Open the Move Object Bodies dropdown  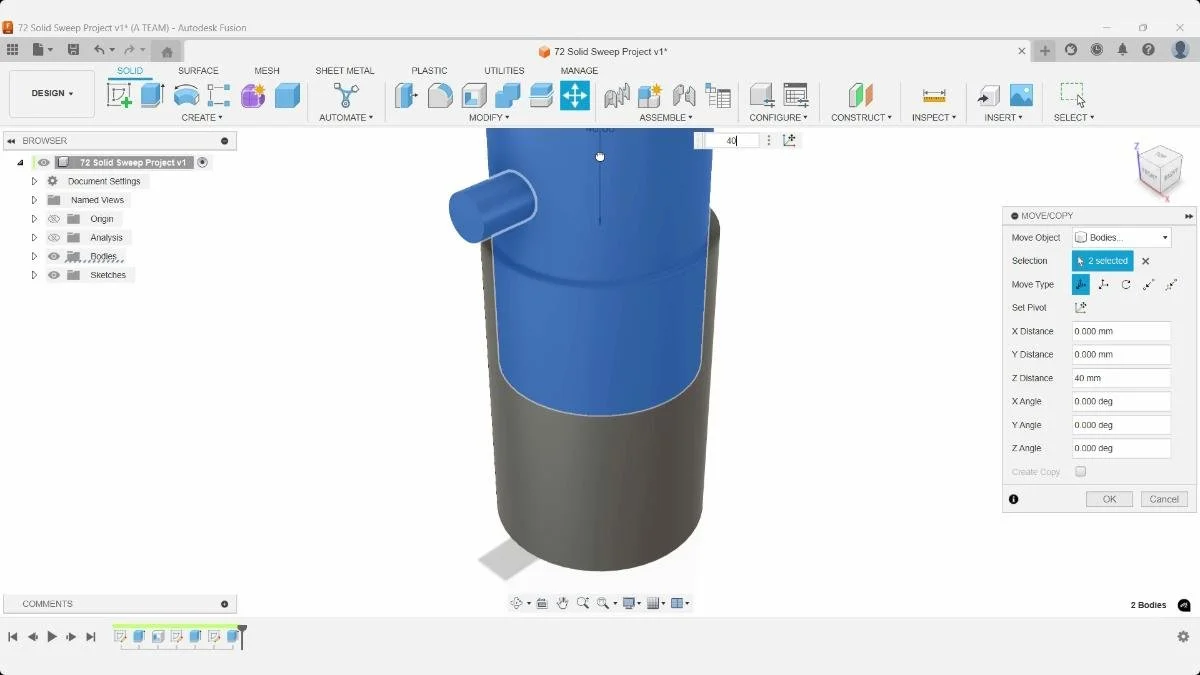[x=1121, y=238]
